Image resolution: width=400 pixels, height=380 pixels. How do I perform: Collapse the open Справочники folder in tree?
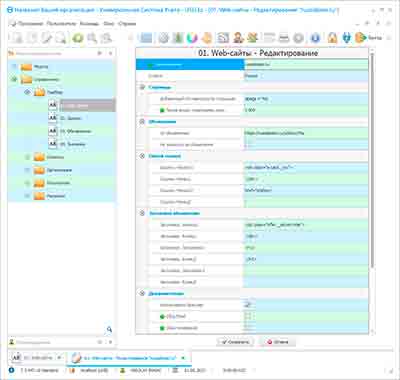[x=14, y=79]
